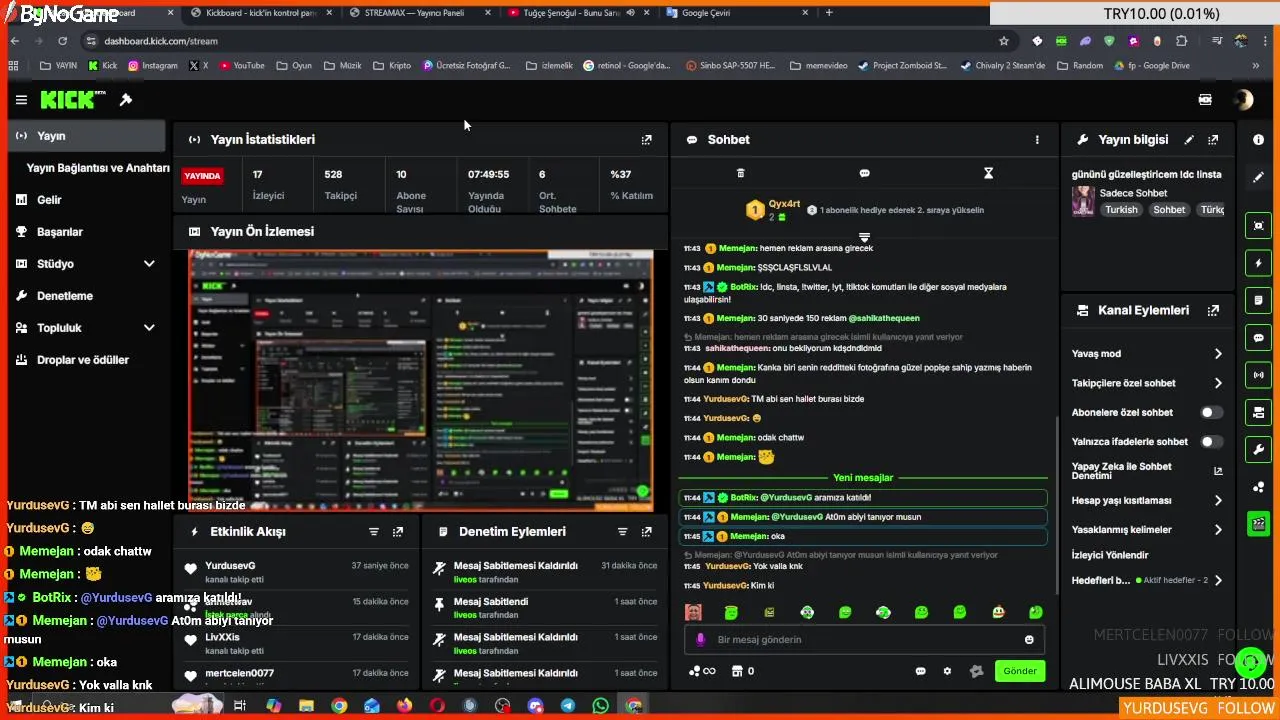Send the message with Gönder button

tap(1020, 671)
